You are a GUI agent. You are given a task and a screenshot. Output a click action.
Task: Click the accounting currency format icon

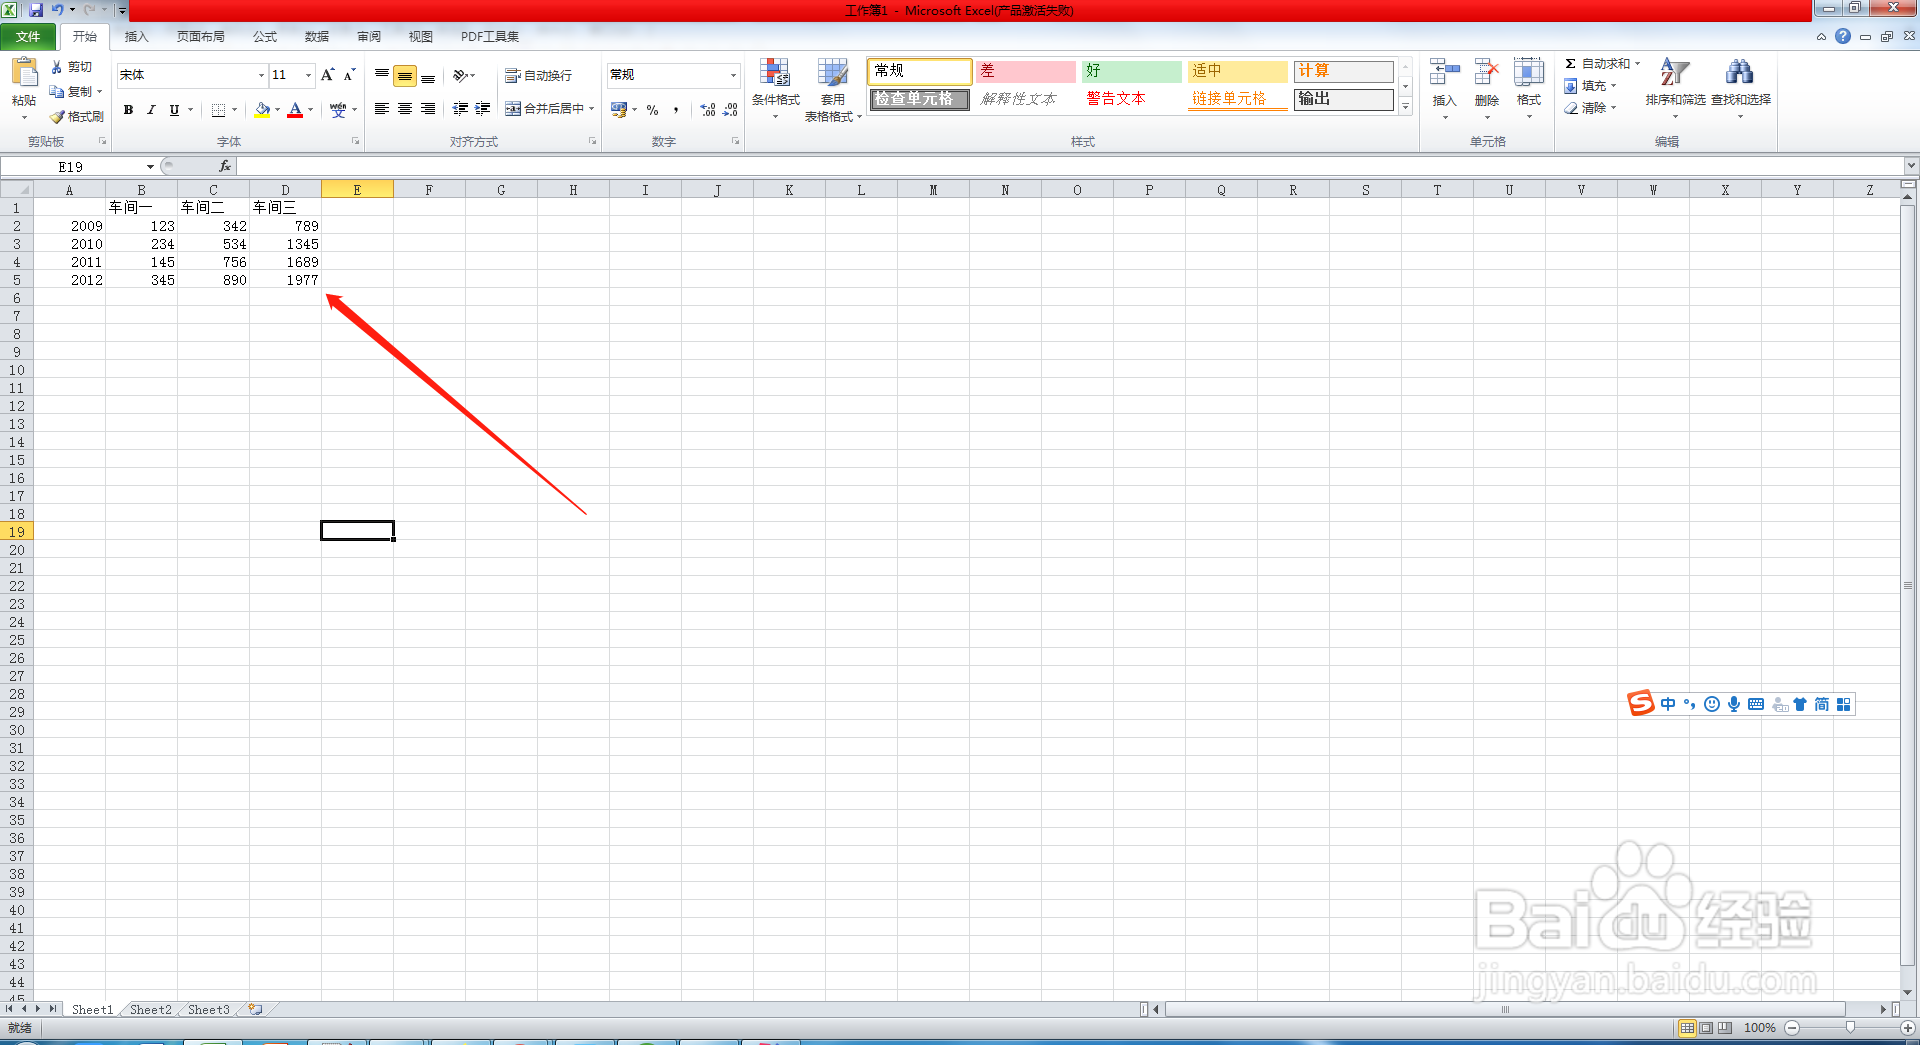[x=619, y=110]
